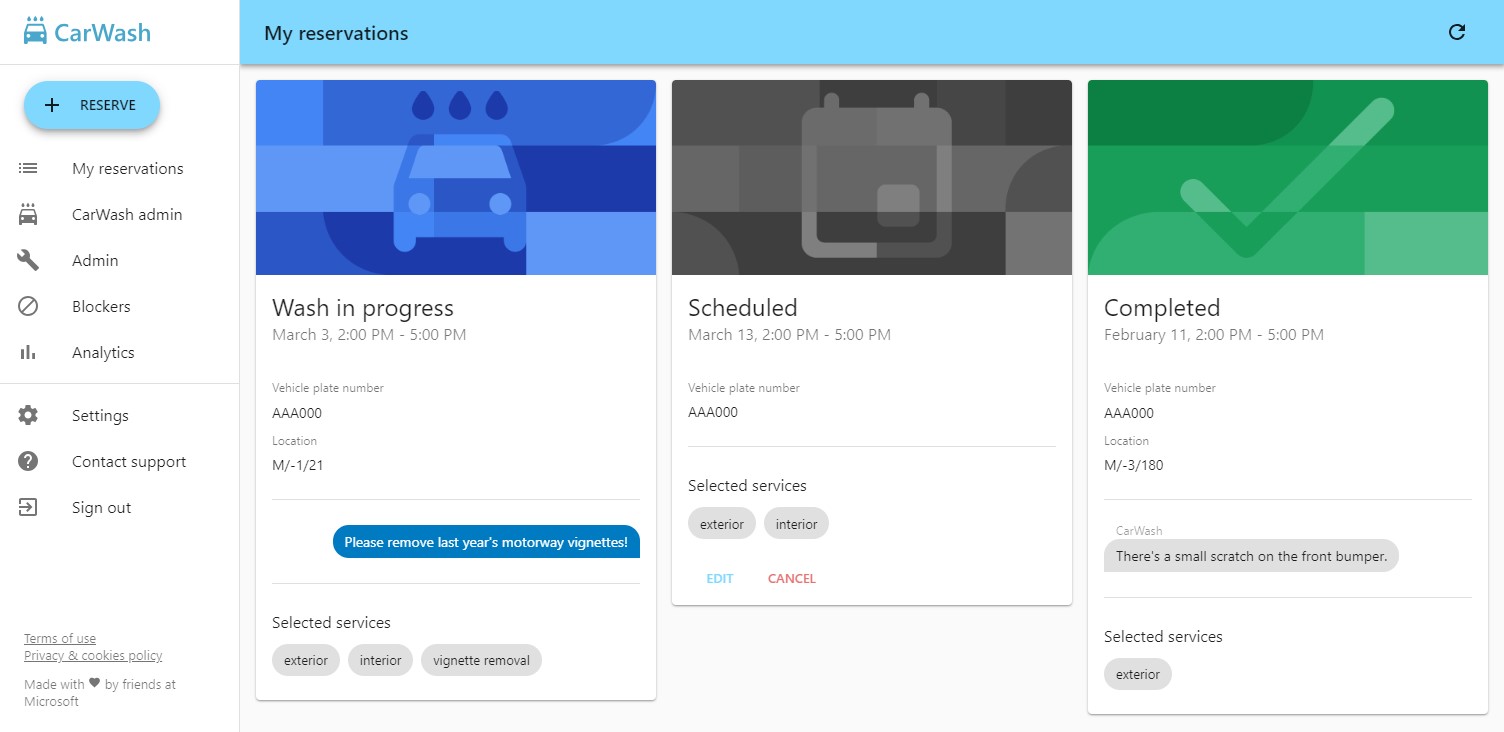Click the Sign out icon
The image size is (1504, 732).
30,507
